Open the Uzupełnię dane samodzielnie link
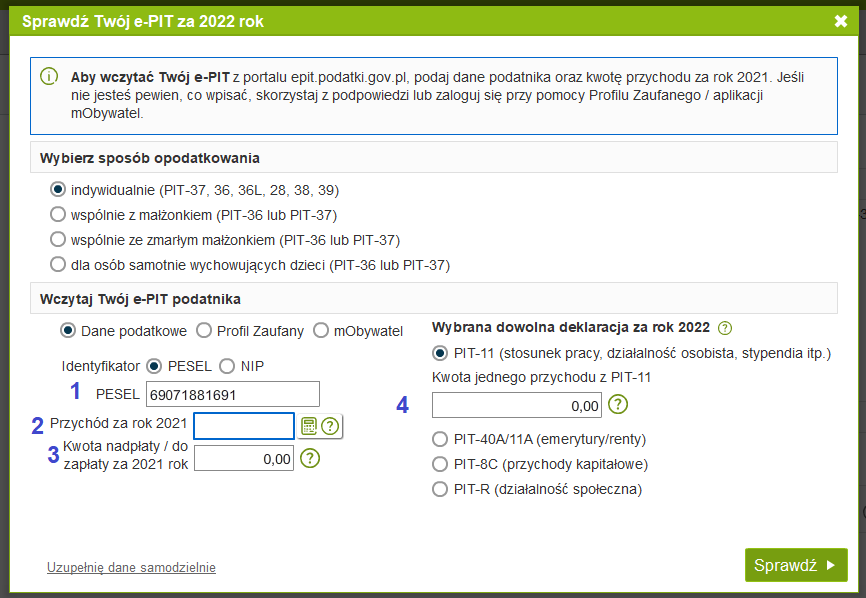The height and width of the screenshot is (598, 866). (131, 567)
